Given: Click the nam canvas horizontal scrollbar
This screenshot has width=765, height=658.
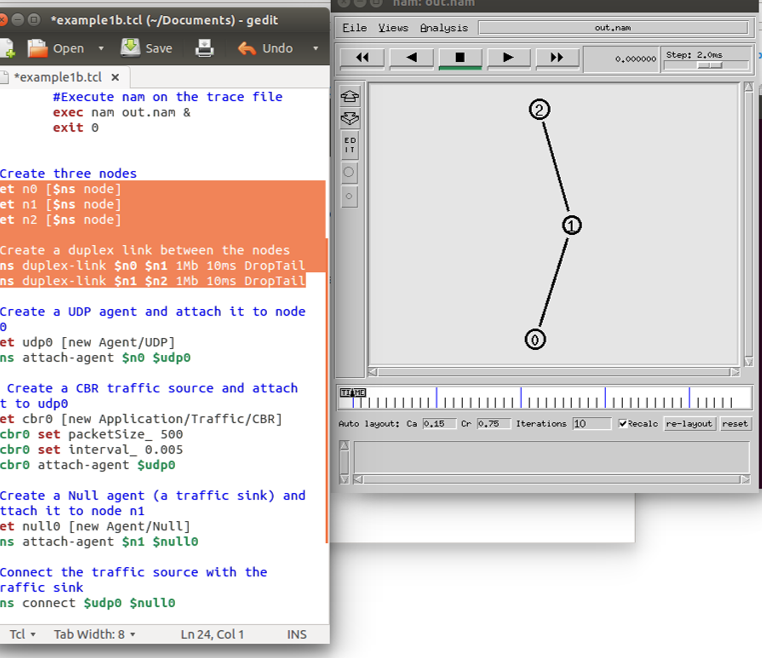Looking at the screenshot, I should tap(554, 372).
